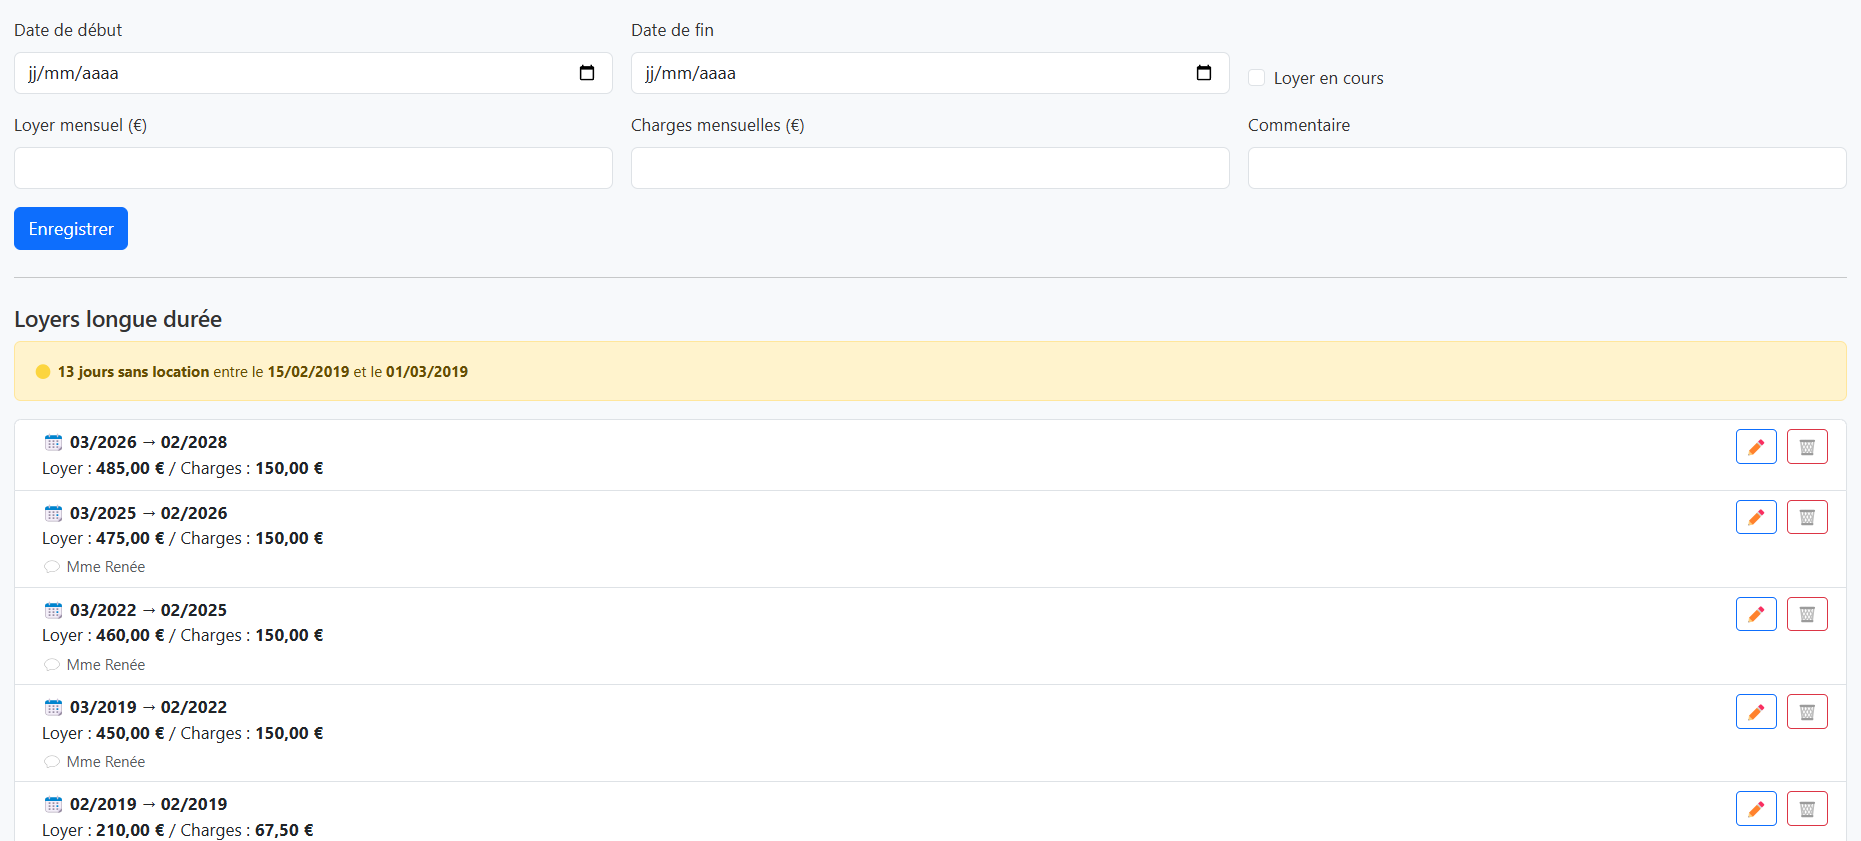Open the Date de début calendar picker
This screenshot has width=1861, height=841.
pyautogui.click(x=587, y=73)
